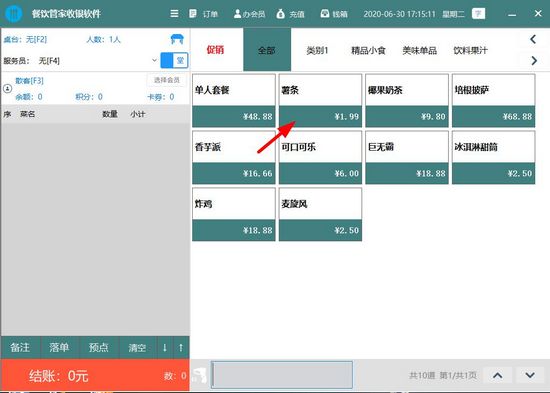Open the 充值 recharge function
The height and width of the screenshot is (393, 550).
coord(290,14)
